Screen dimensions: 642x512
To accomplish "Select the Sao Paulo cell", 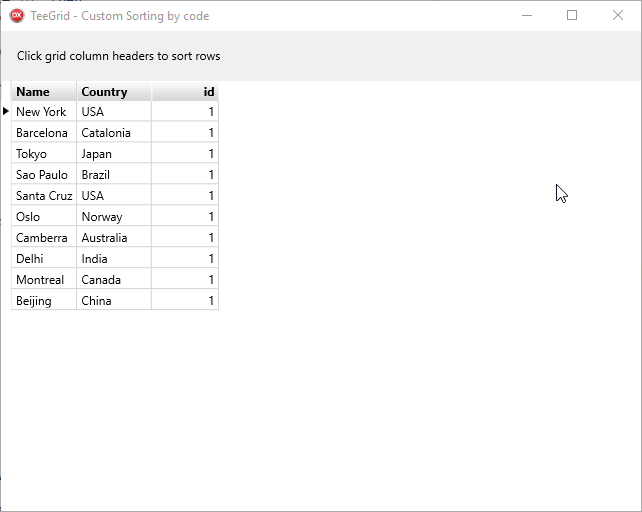I will tap(44, 174).
